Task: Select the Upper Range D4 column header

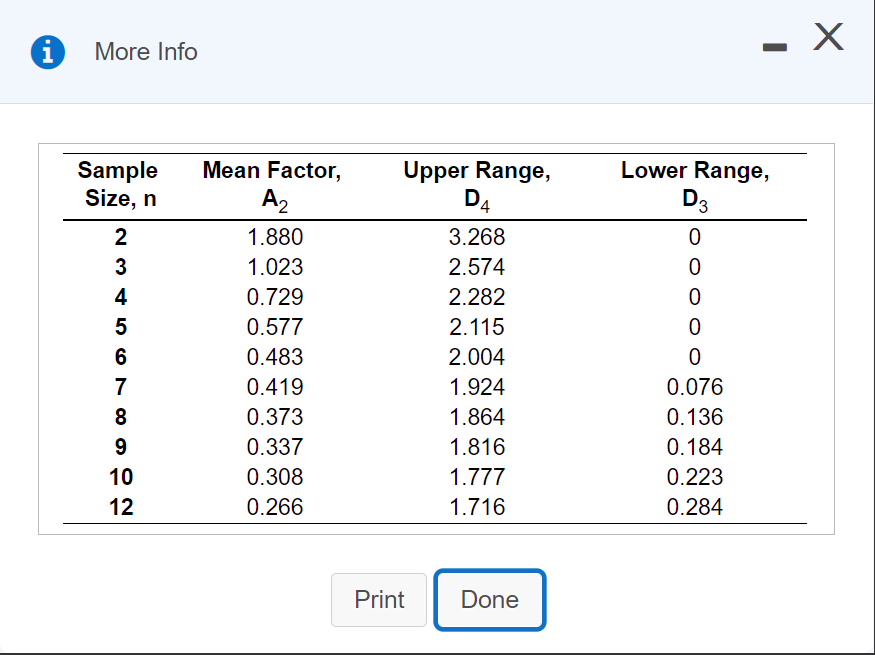Action: pyautogui.click(x=477, y=186)
